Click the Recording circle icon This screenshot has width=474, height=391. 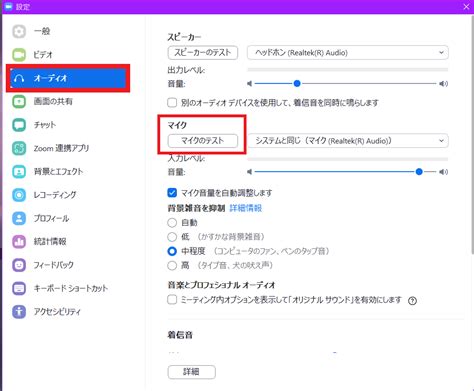pyautogui.click(x=19, y=195)
